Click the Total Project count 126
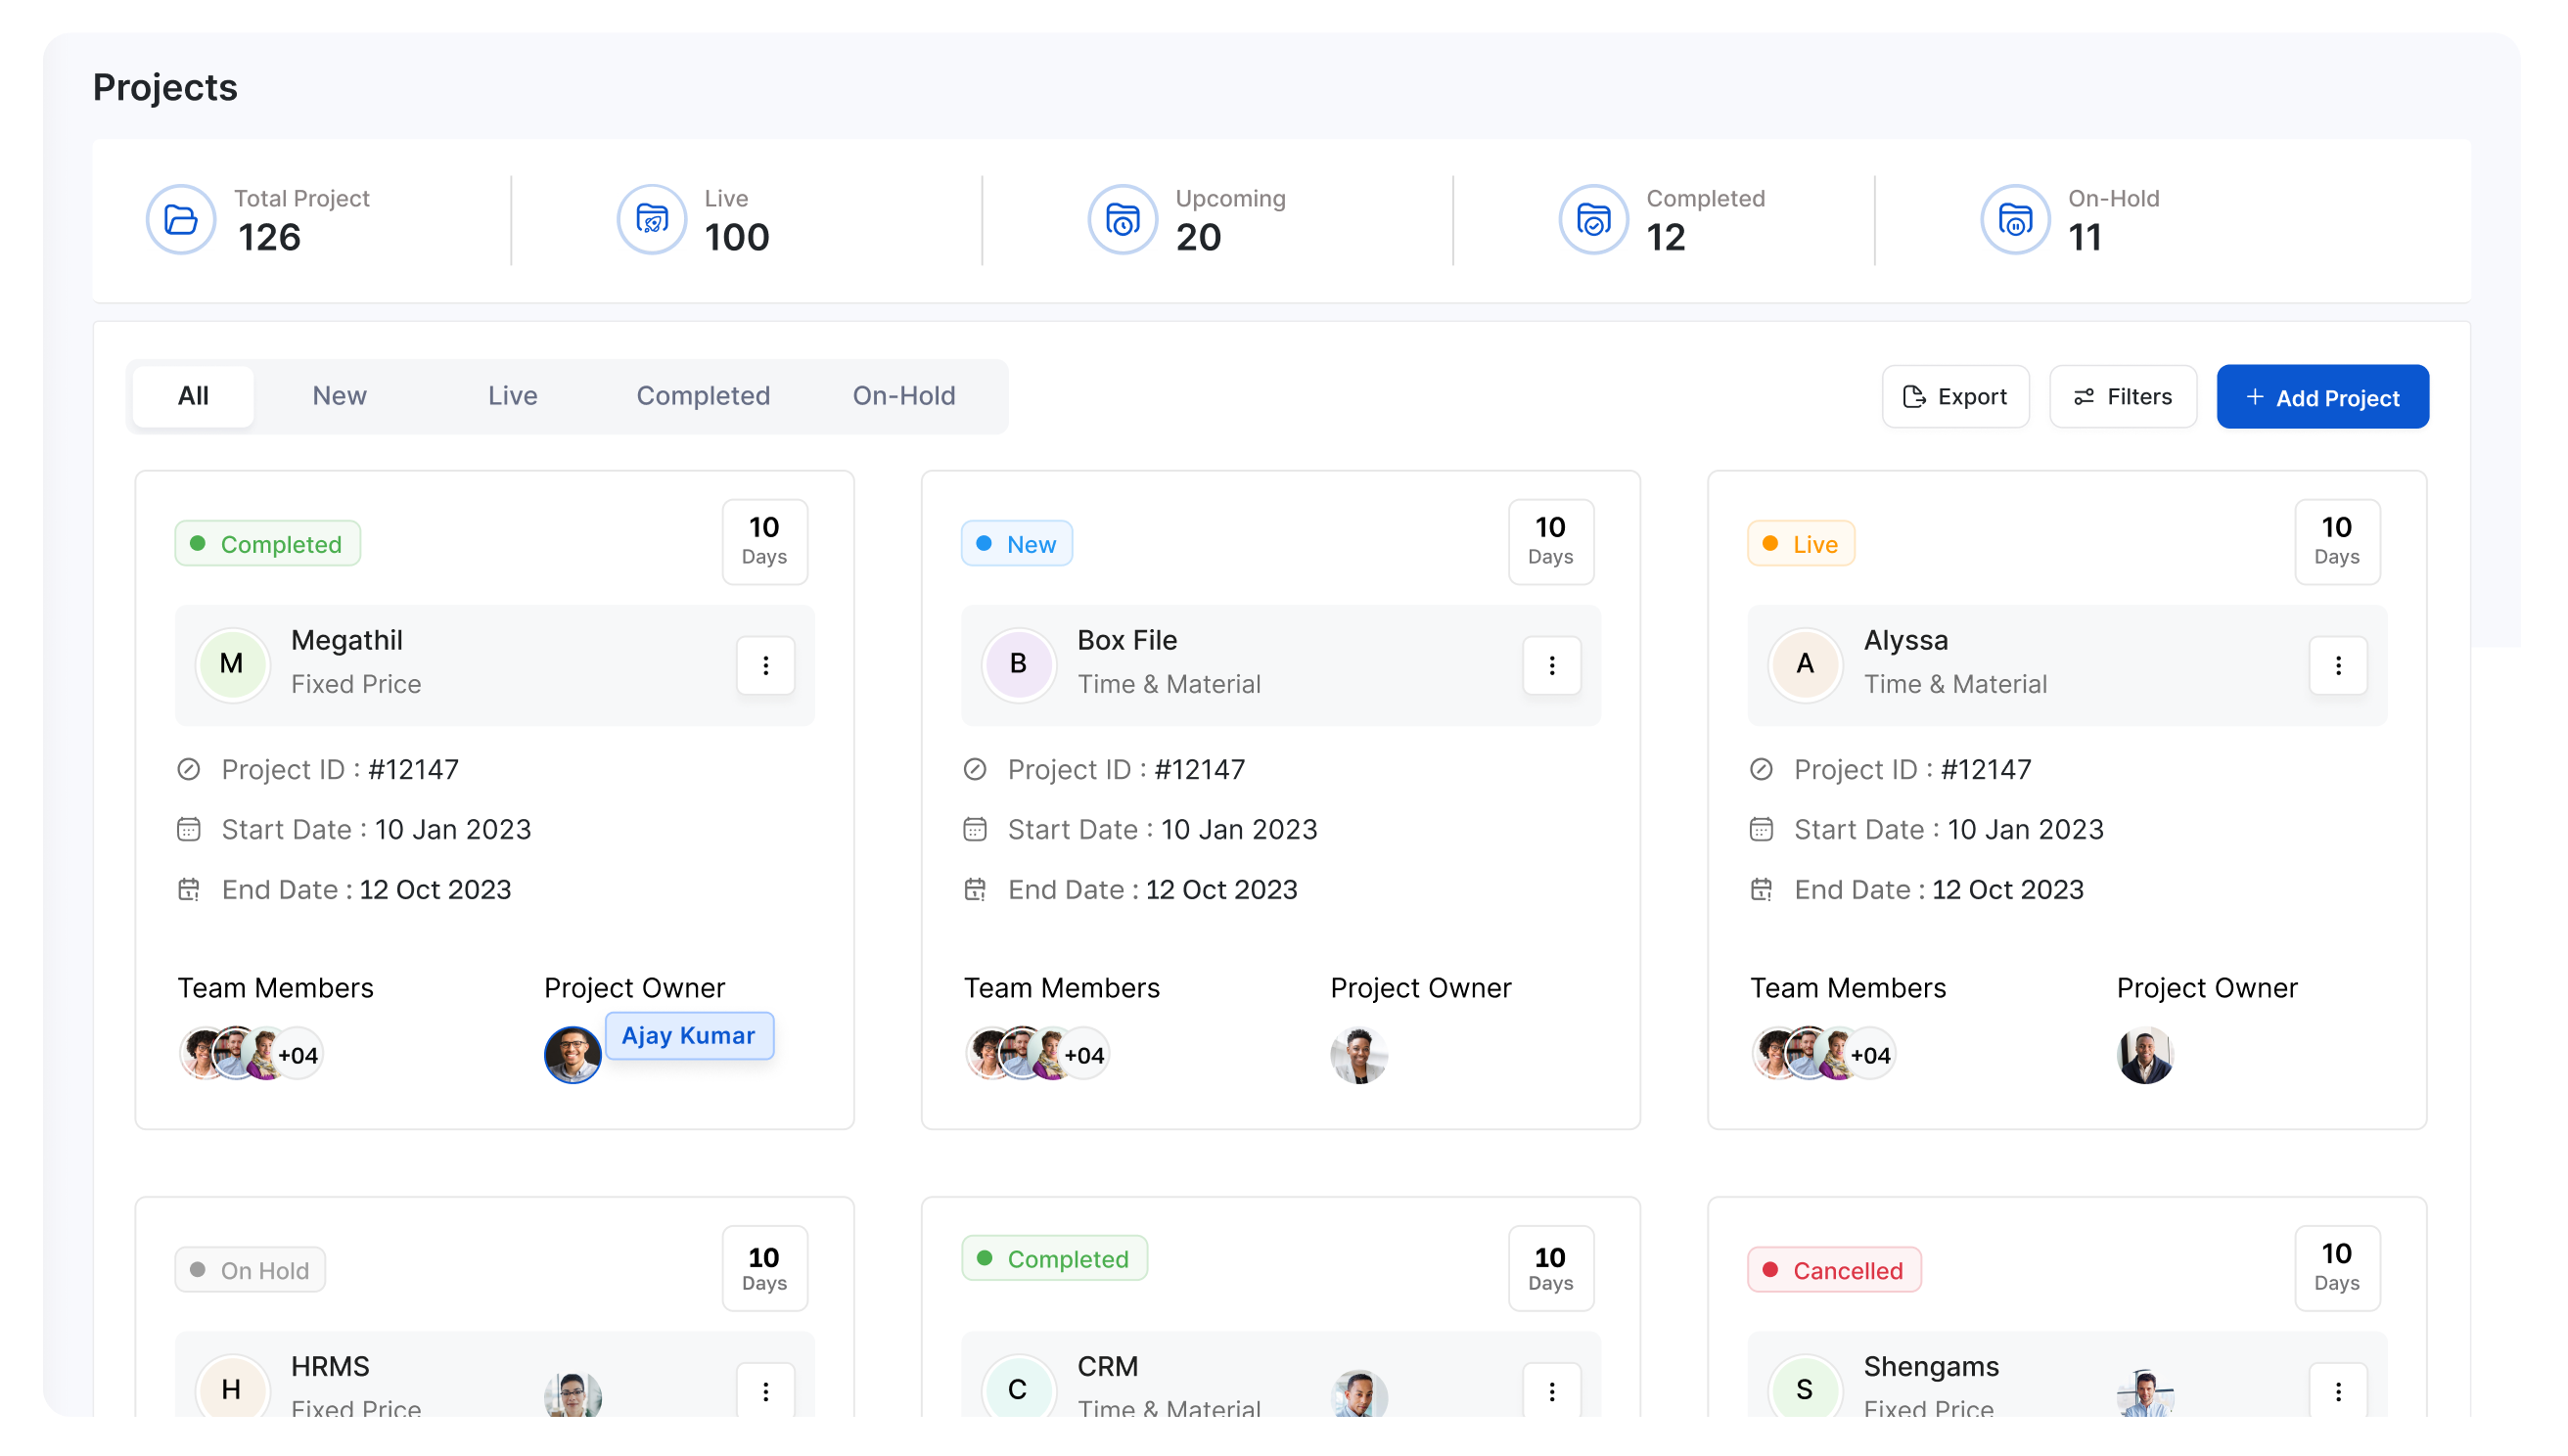This screenshot has width=2568, height=1456. tap(269, 237)
